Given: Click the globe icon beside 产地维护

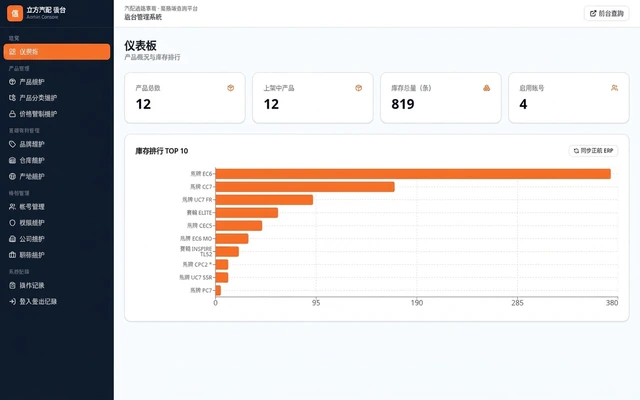Looking at the screenshot, I should 12,176.
